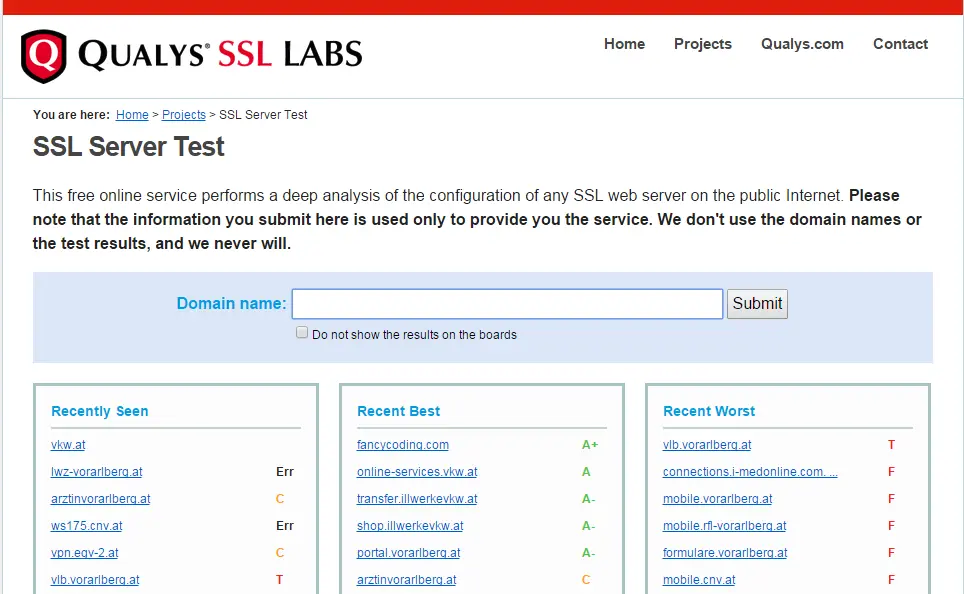Click the Err status for lwz-vorarlberg.at
Screen dimensions: 964x594
coord(285,472)
